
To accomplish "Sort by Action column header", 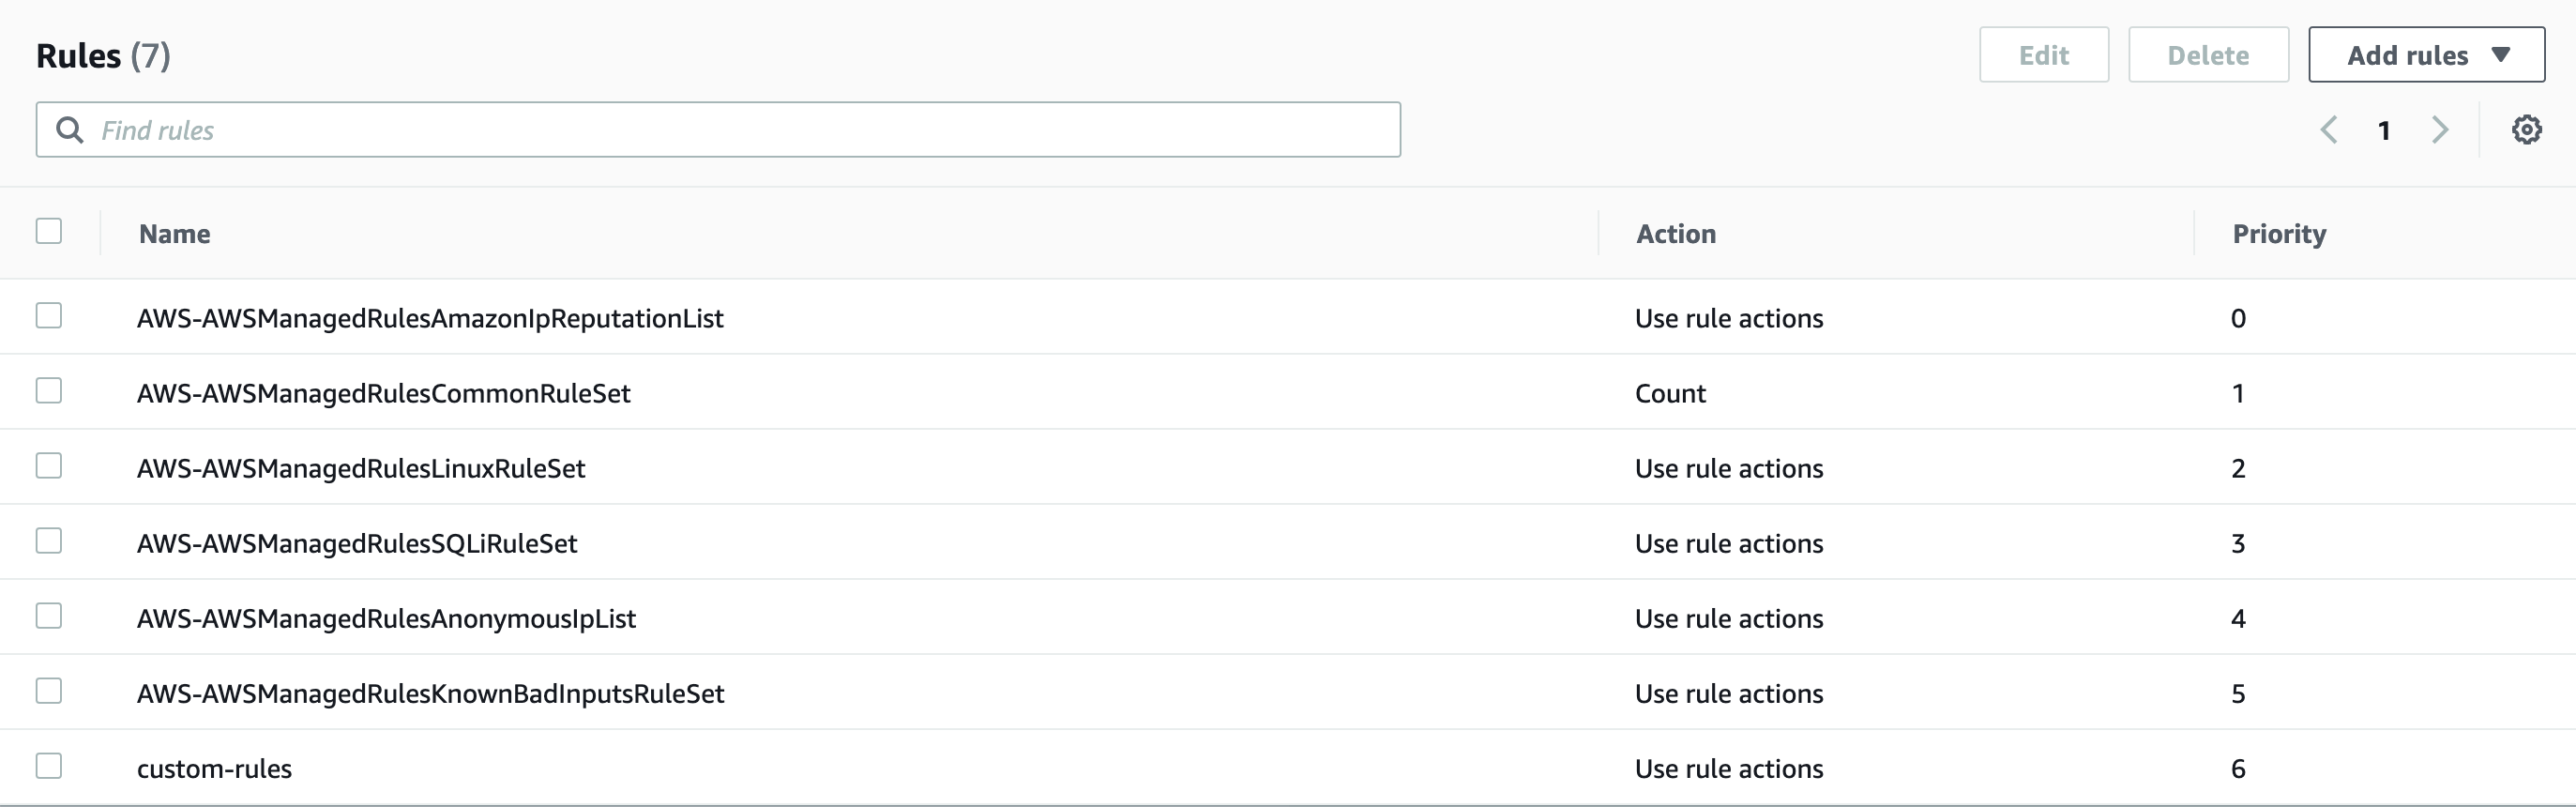I will 1676,234.
